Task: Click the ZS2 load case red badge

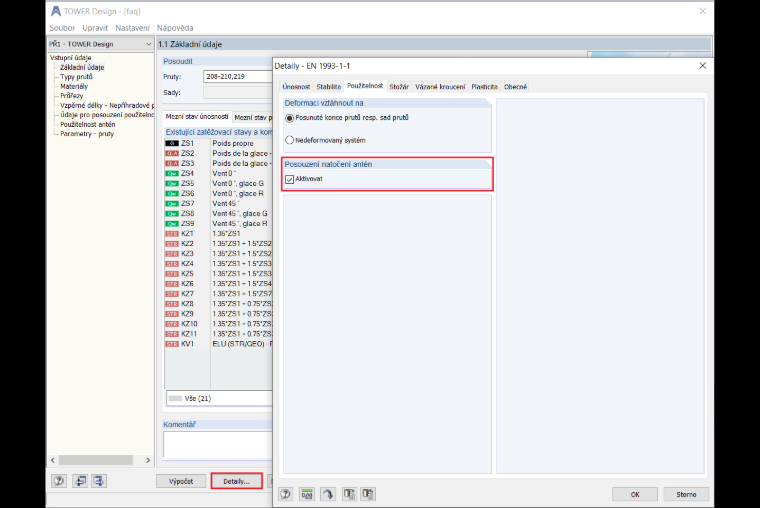Action: 172,154
